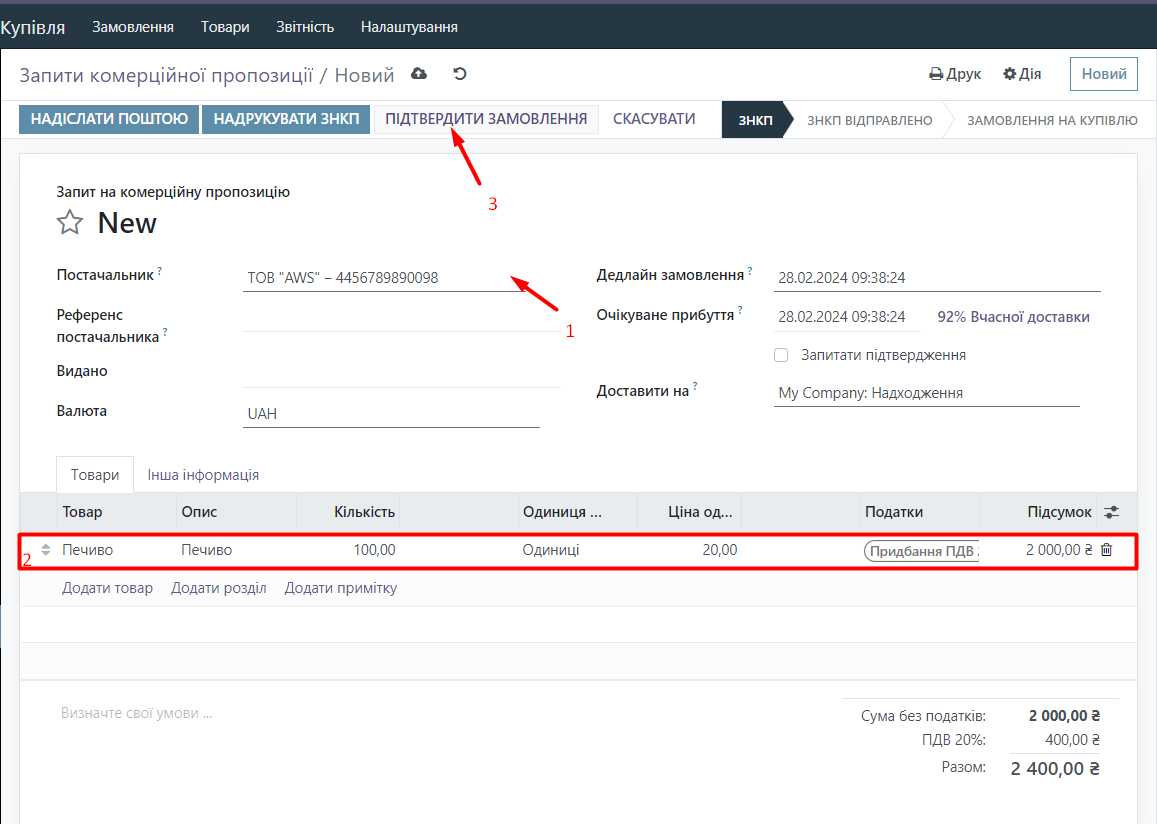Click the Замовлення на купівлю status stage
Screen dimensions: 1157x824
tap(1051, 120)
